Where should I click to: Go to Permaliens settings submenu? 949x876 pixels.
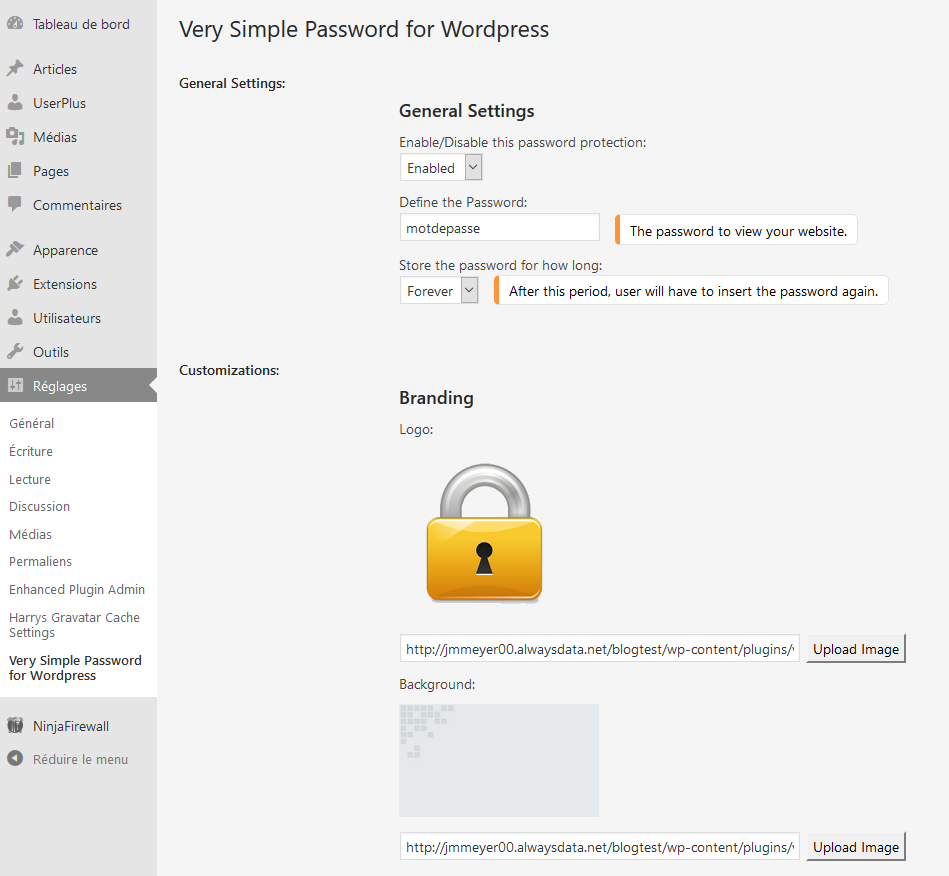tap(41, 561)
